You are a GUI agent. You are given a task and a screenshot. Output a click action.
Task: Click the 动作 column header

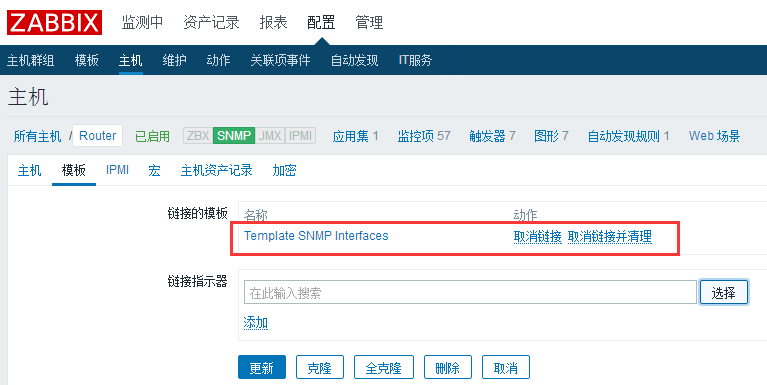click(525, 215)
